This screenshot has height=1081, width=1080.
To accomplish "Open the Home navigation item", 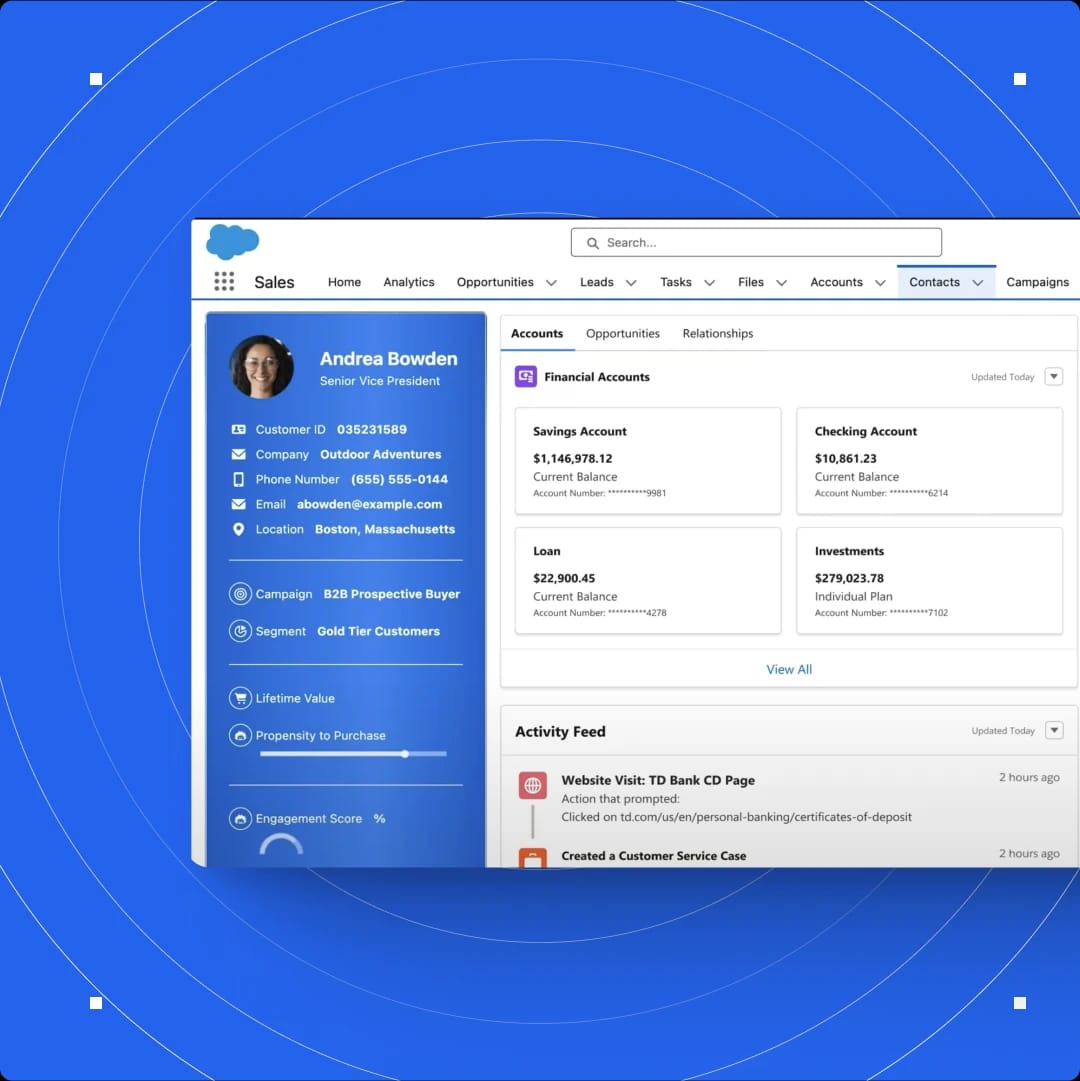I will (344, 282).
